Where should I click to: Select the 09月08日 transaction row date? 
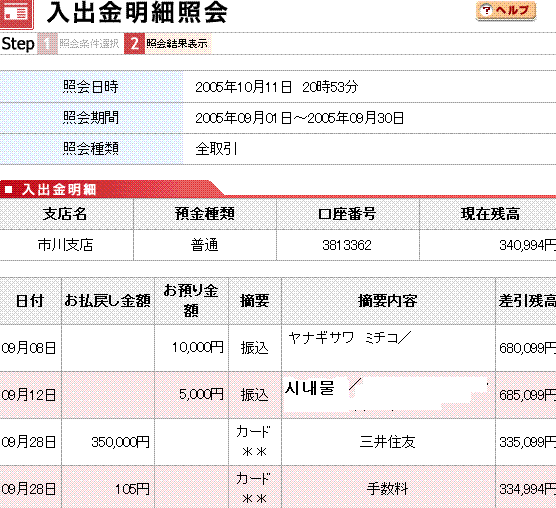click(x=29, y=348)
